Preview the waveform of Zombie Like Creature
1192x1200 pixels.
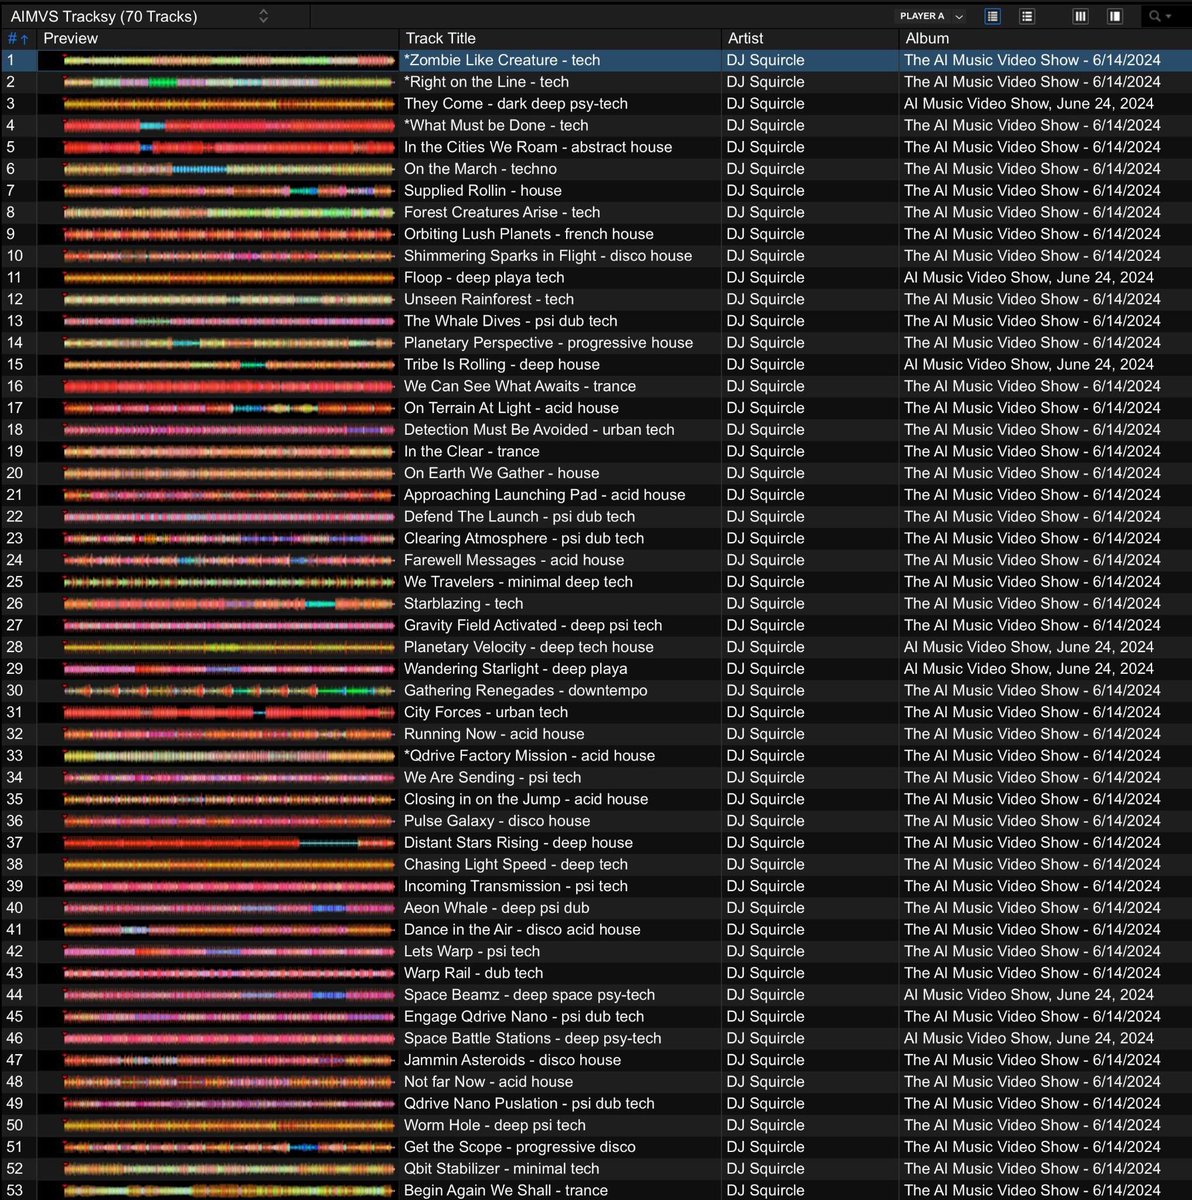228,60
